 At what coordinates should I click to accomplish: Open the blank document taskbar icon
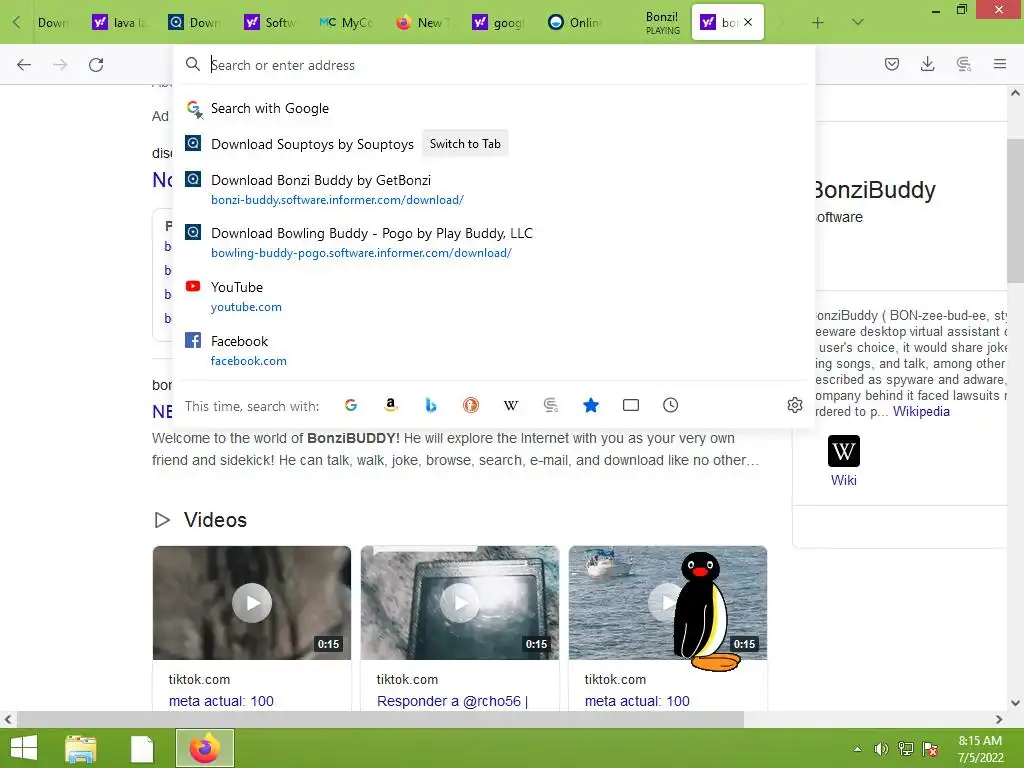tap(142, 748)
